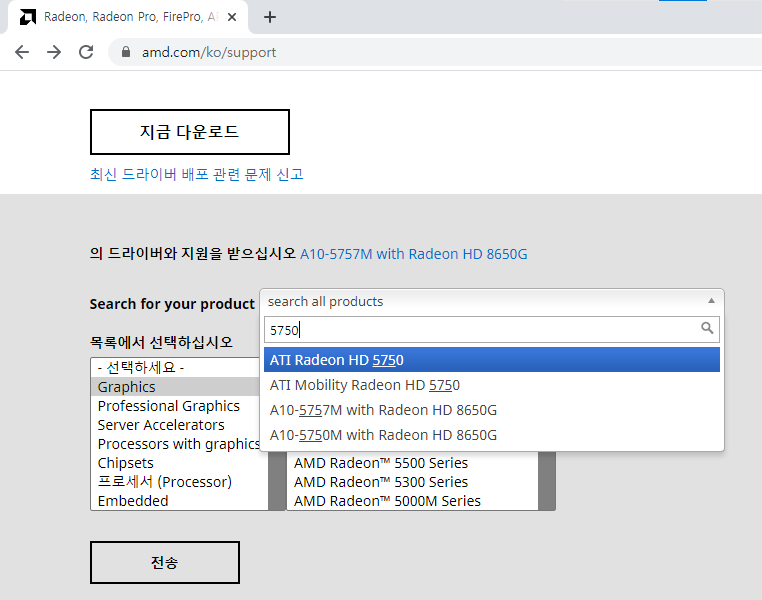
Task: Select Chipsets in the category list
Action: click(179, 463)
